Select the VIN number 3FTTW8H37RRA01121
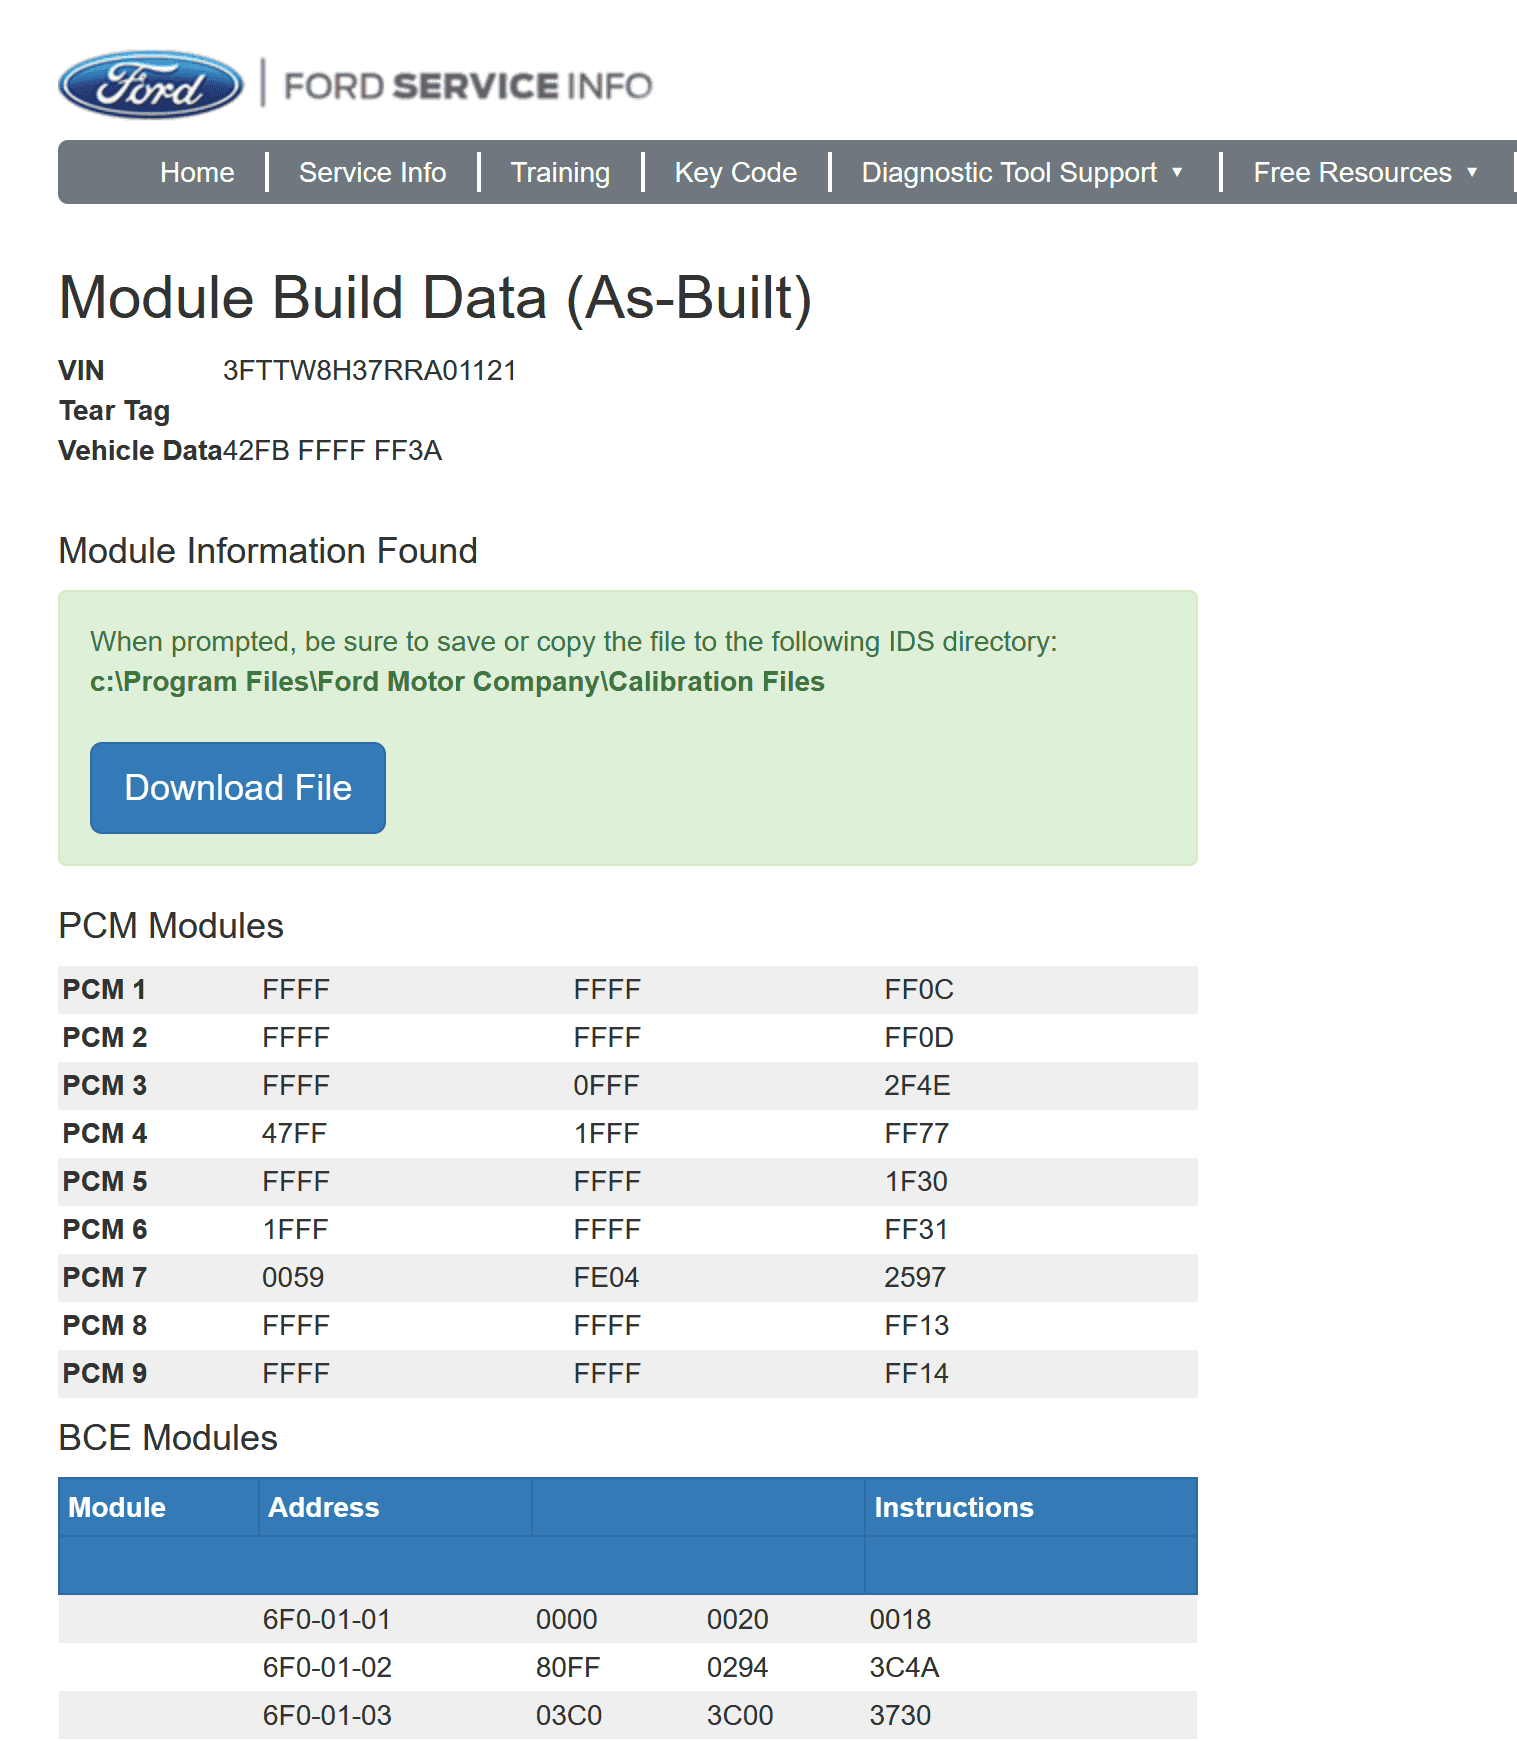Image resolution: width=1517 pixels, height=1741 pixels. (x=369, y=371)
